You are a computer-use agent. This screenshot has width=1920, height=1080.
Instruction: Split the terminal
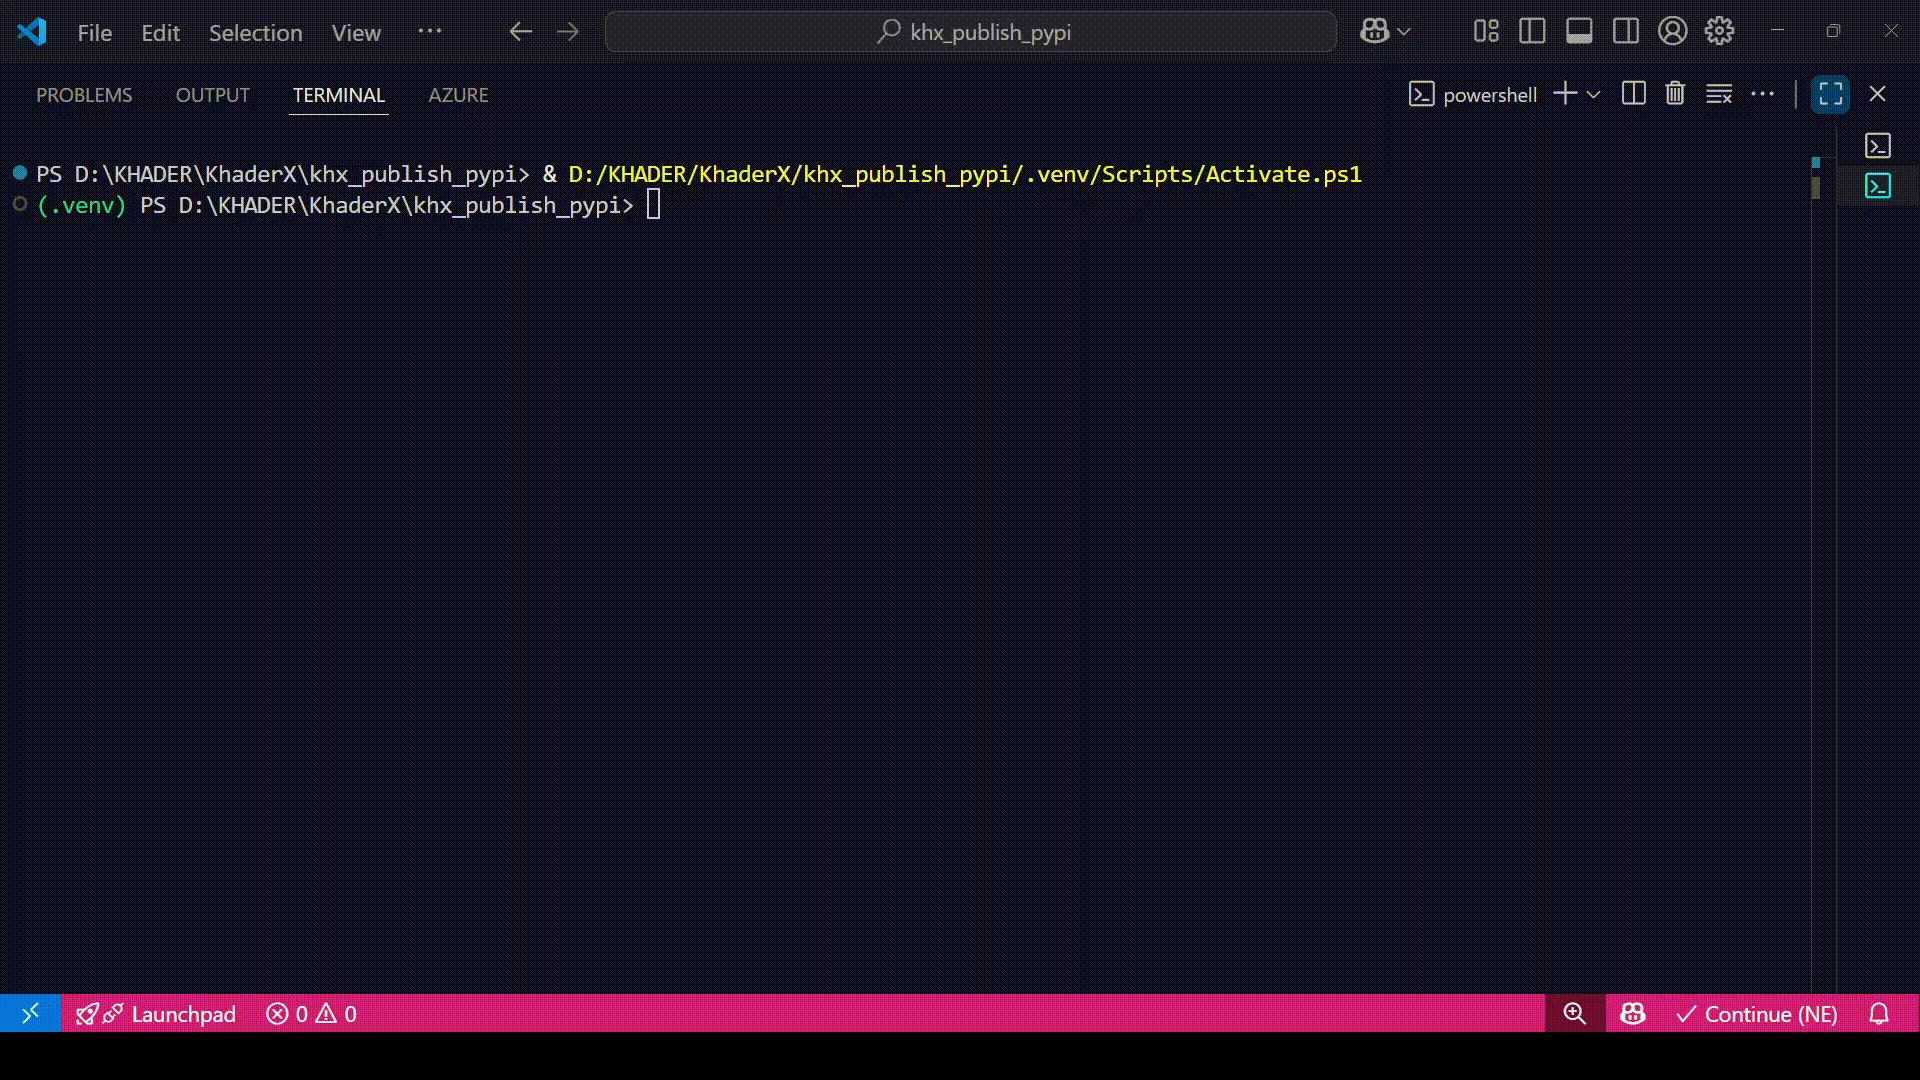(1634, 94)
